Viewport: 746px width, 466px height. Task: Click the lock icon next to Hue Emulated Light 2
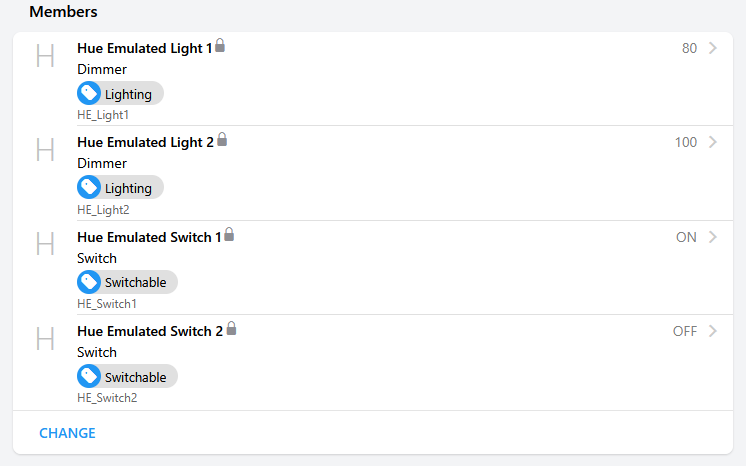(x=222, y=140)
